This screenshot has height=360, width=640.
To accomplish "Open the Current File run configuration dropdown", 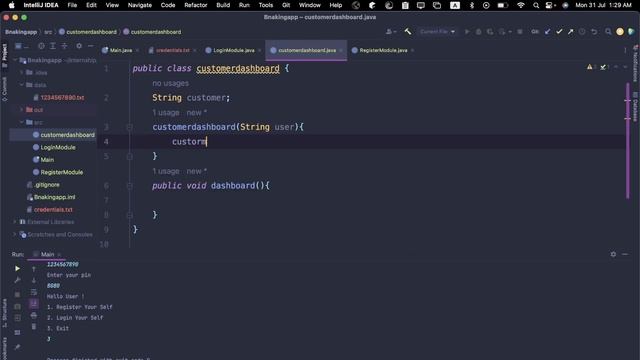I will tap(437, 31).
